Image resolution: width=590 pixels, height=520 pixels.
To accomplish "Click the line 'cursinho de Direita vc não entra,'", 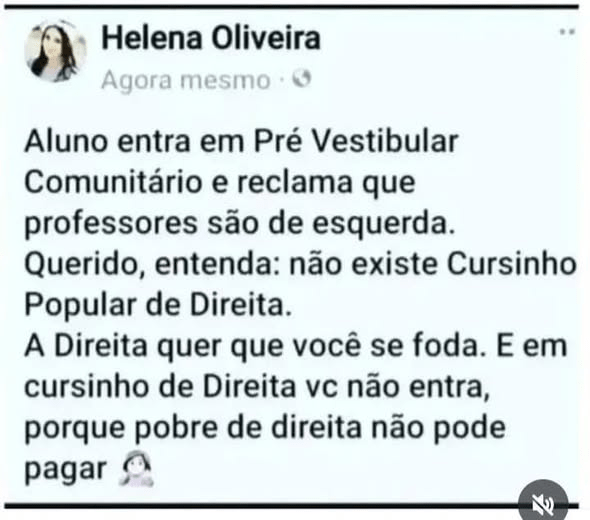I will click(257, 387).
